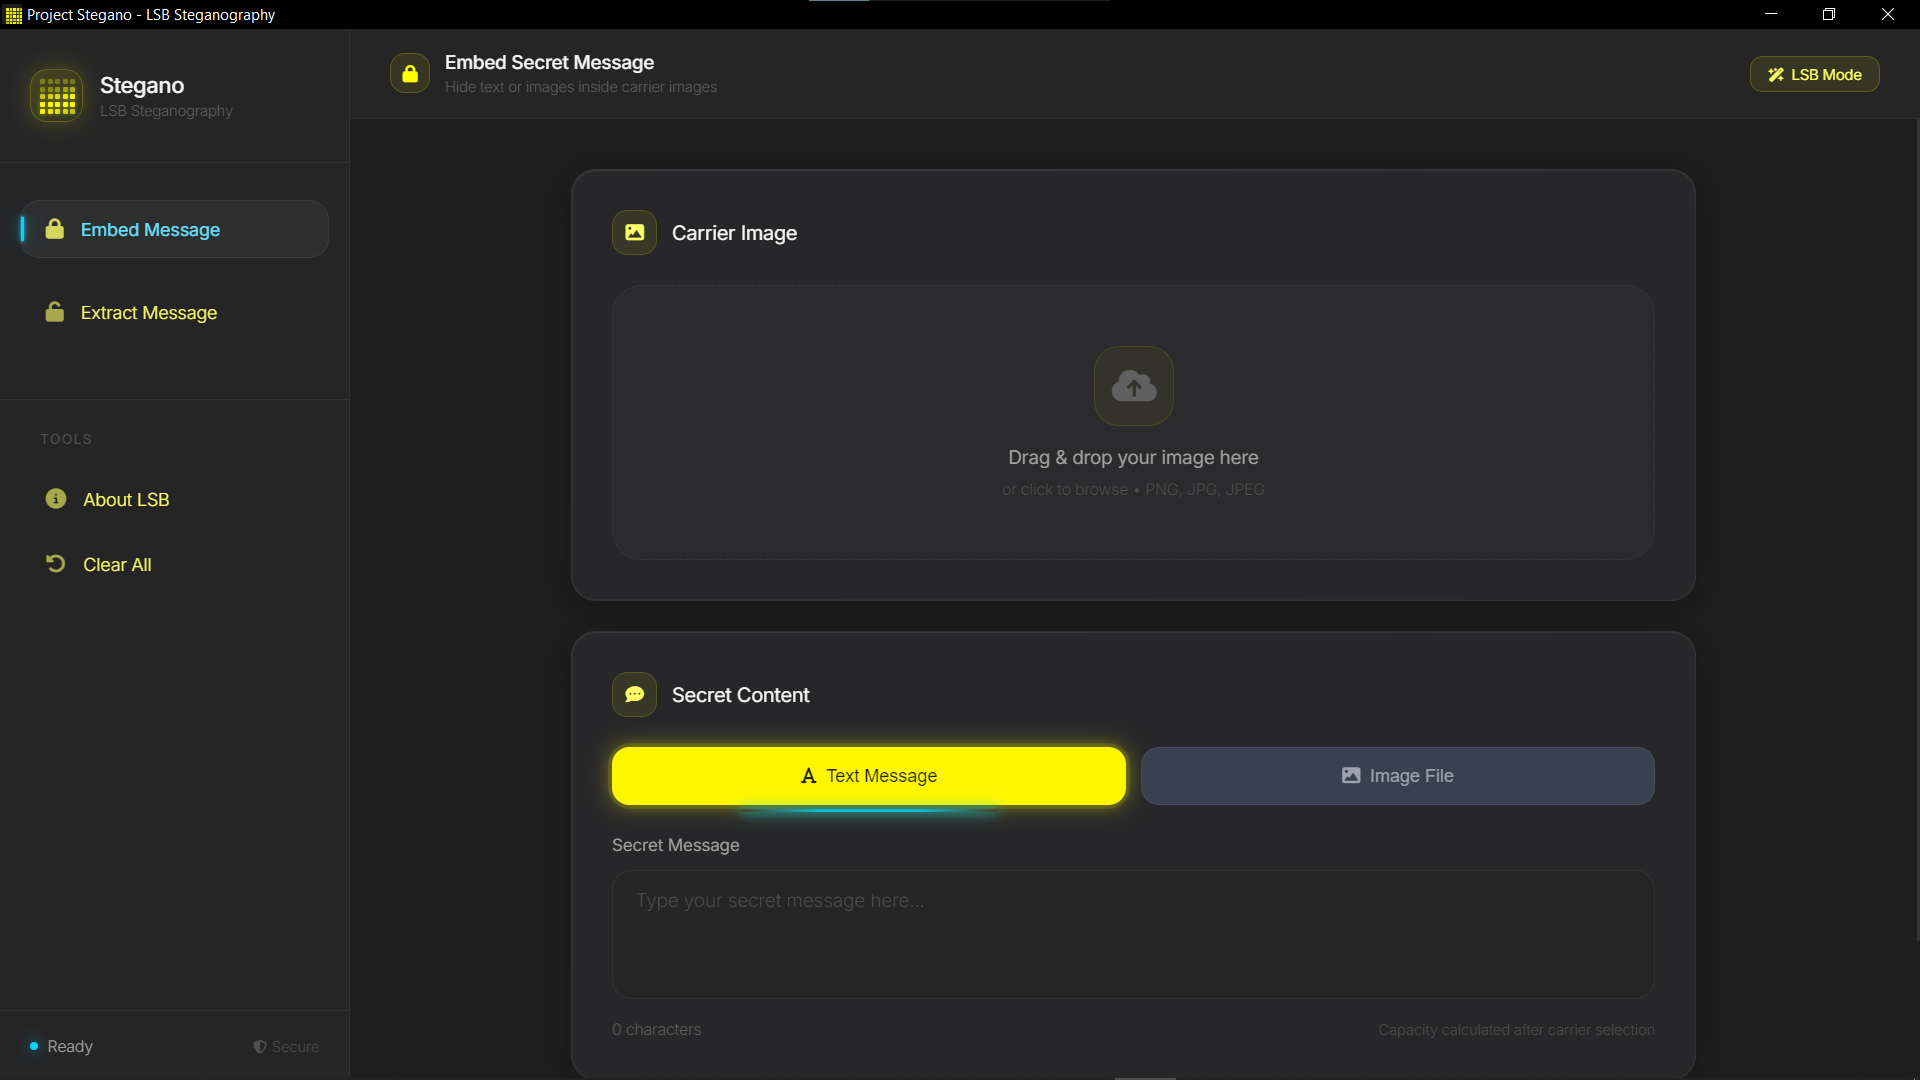Open the Embed Message page

(x=150, y=229)
